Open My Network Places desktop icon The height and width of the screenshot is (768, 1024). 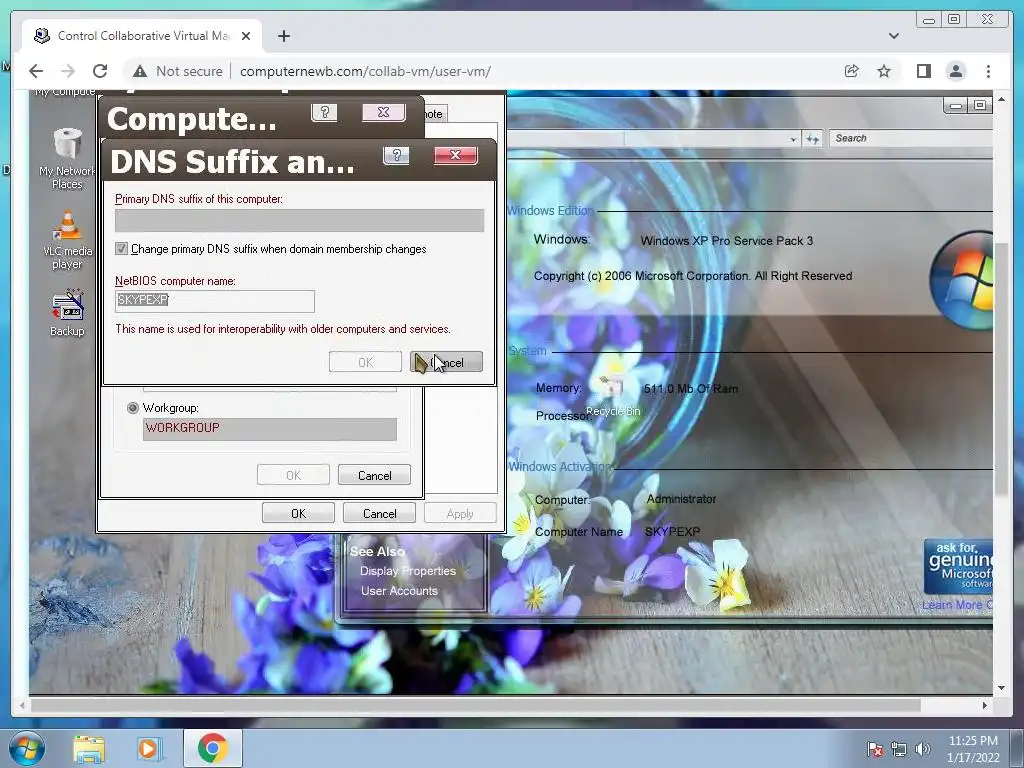pyautogui.click(x=67, y=159)
